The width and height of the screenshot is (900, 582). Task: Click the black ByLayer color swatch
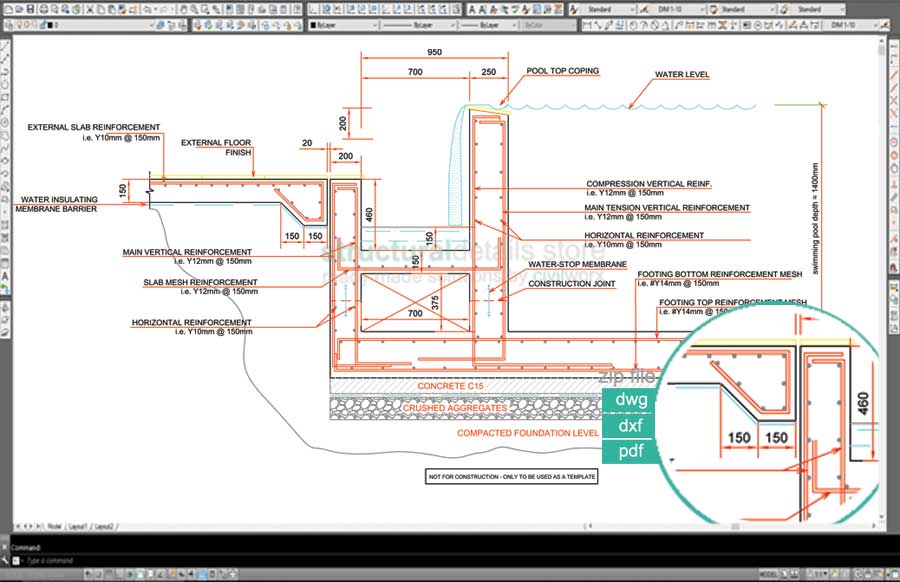click(314, 23)
